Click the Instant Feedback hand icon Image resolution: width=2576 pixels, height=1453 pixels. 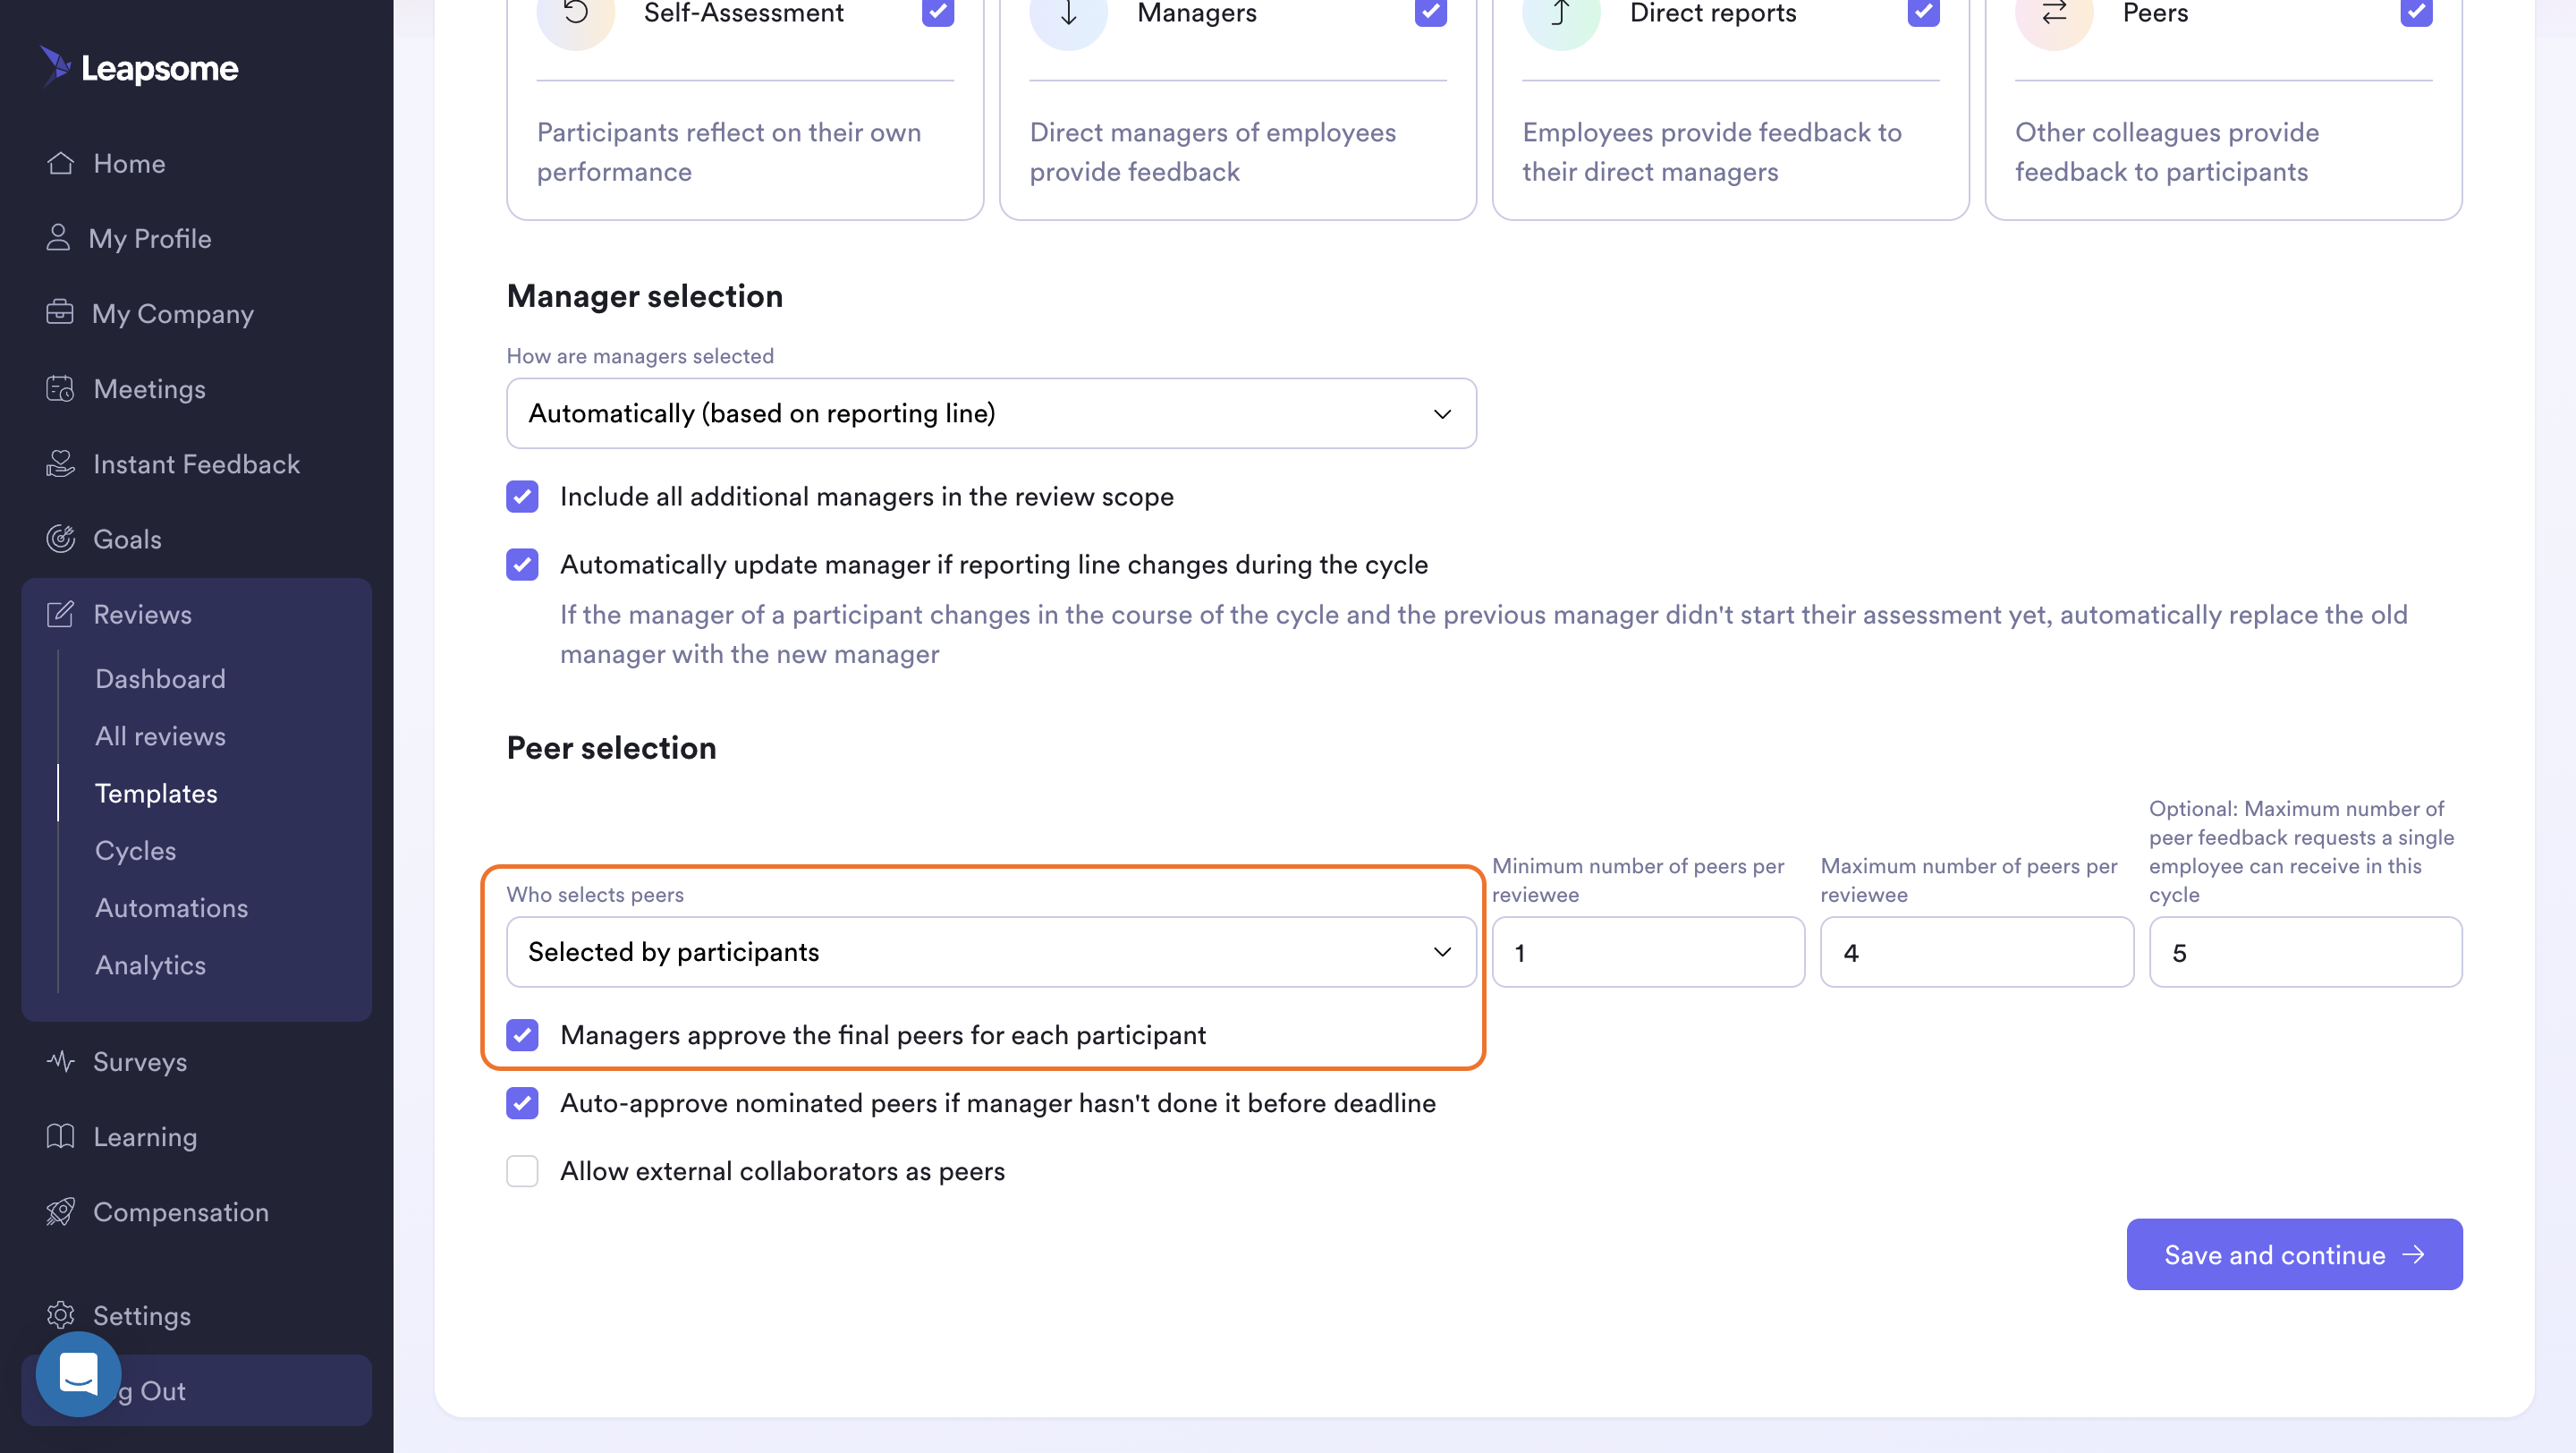pyautogui.click(x=60, y=463)
